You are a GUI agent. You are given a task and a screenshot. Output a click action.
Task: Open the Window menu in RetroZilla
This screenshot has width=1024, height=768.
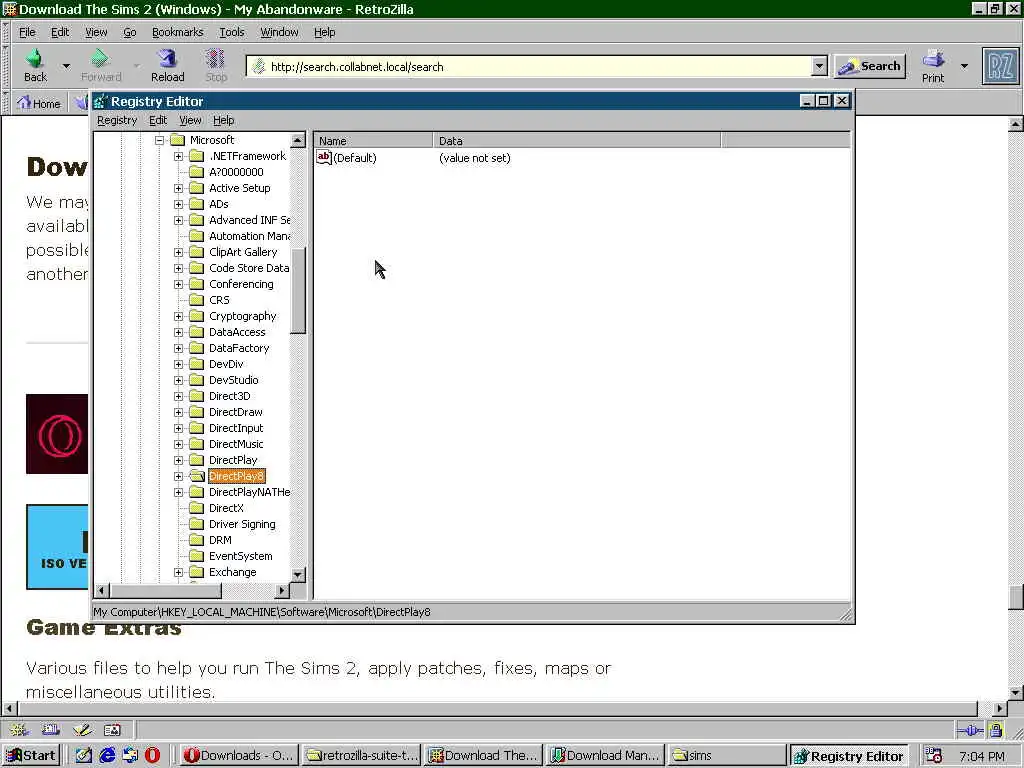tap(280, 32)
